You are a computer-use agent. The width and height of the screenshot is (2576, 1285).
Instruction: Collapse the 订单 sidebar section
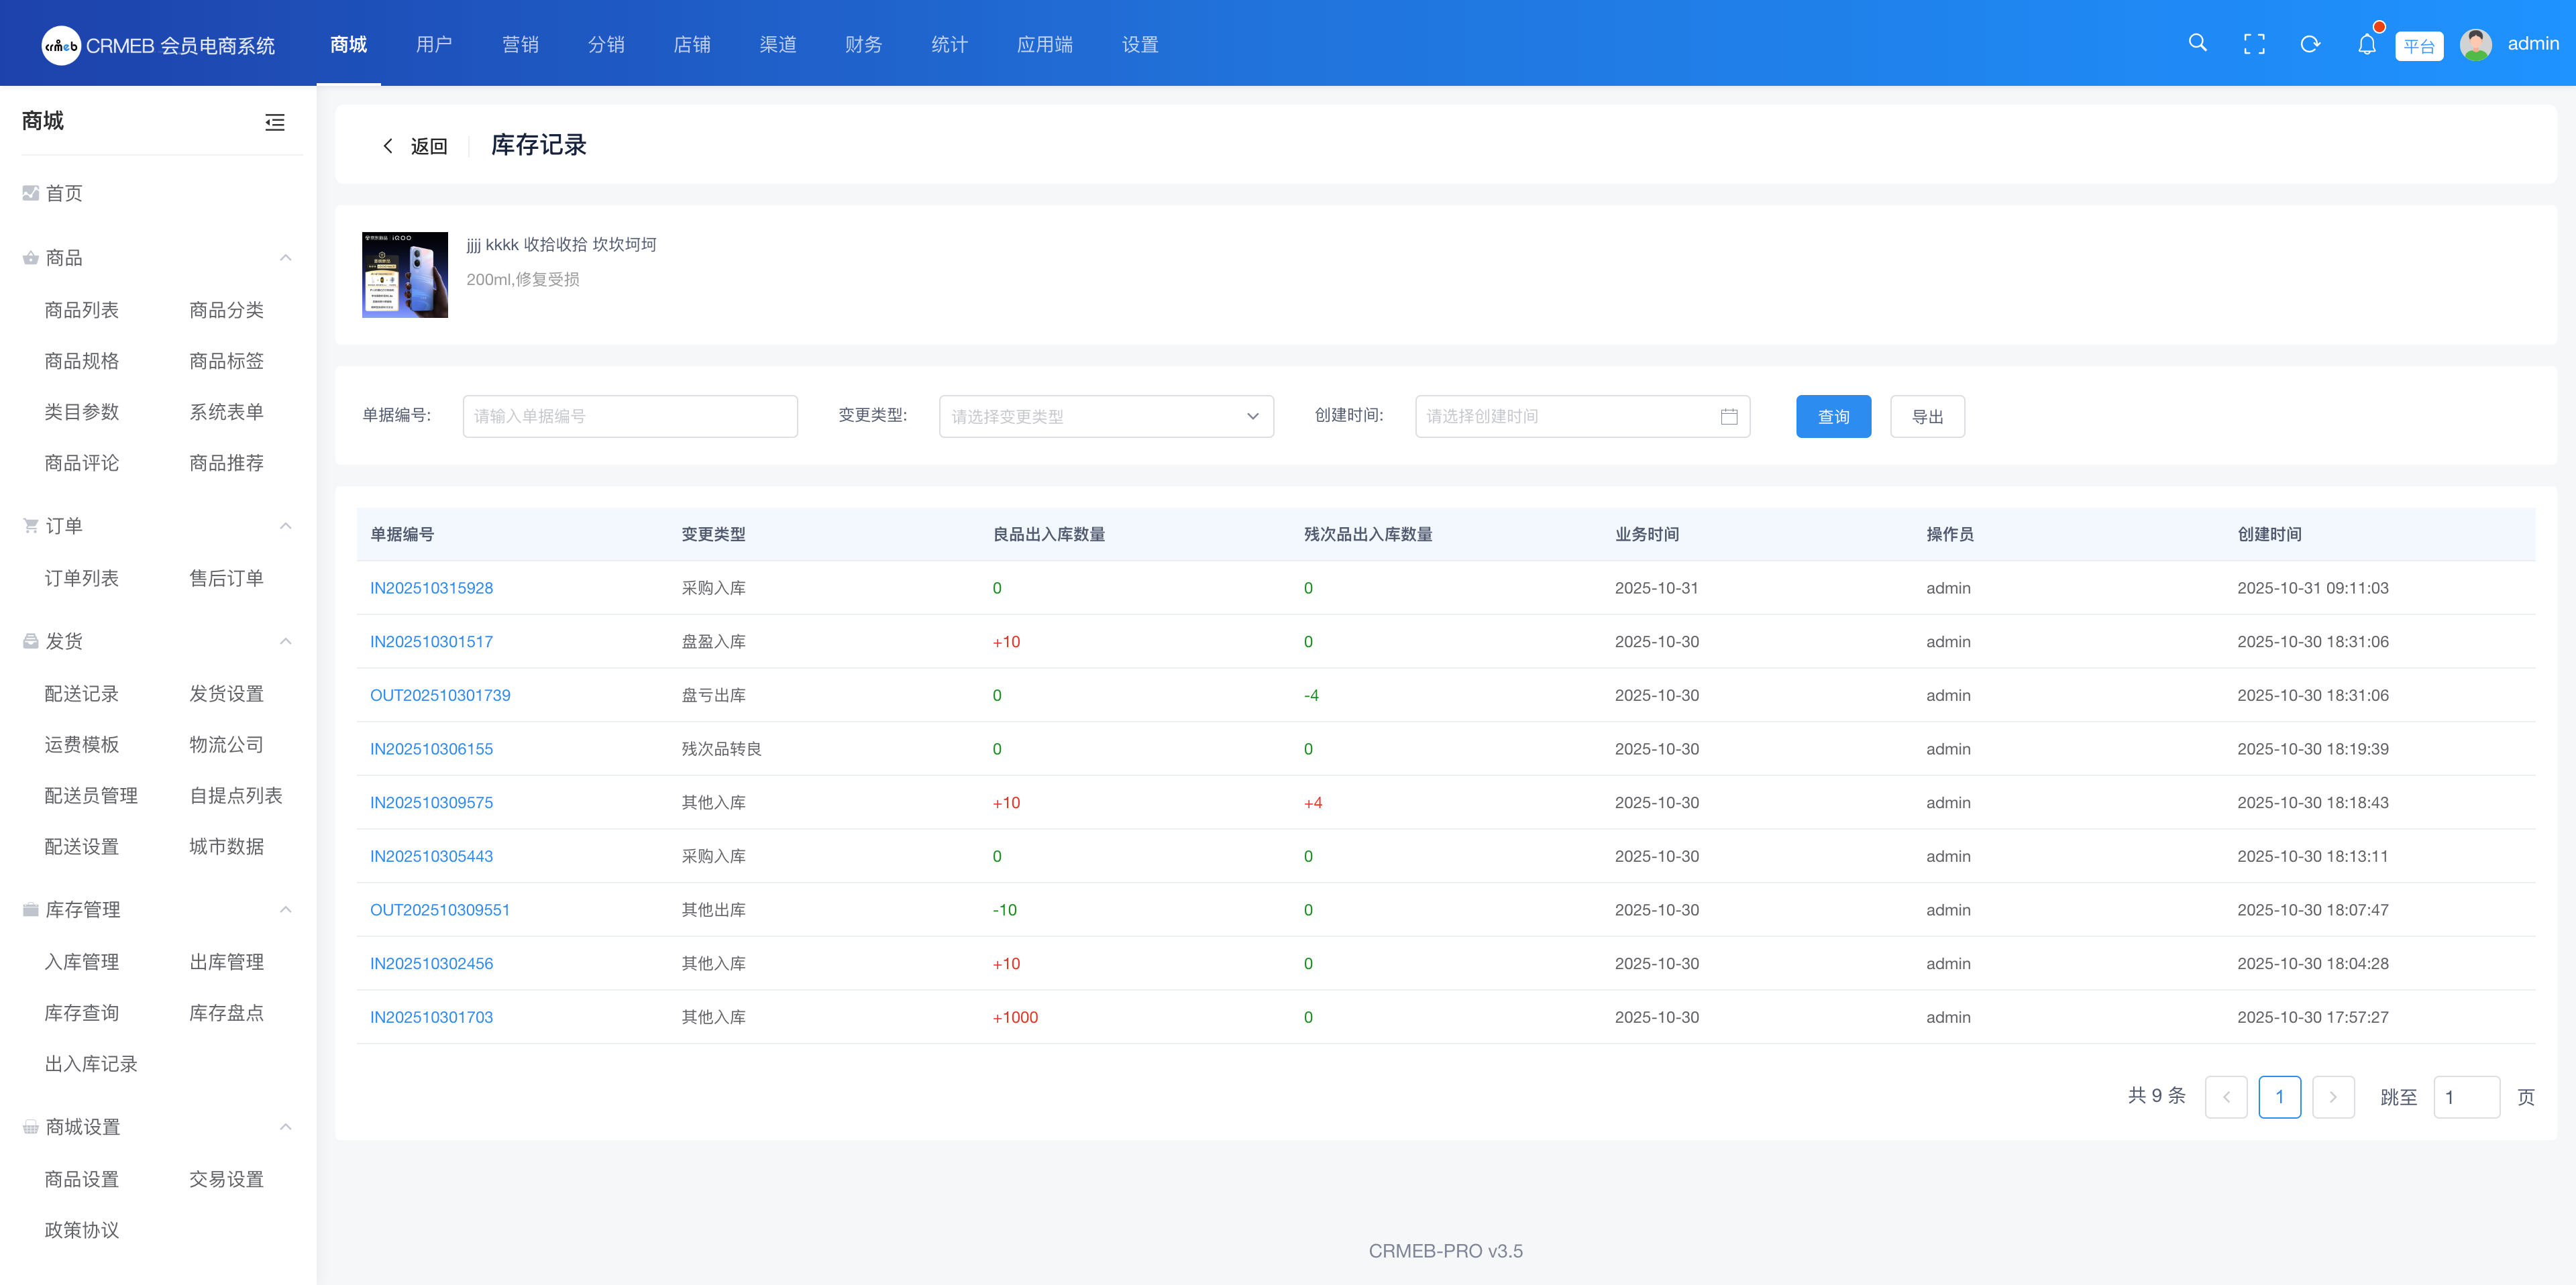(285, 526)
